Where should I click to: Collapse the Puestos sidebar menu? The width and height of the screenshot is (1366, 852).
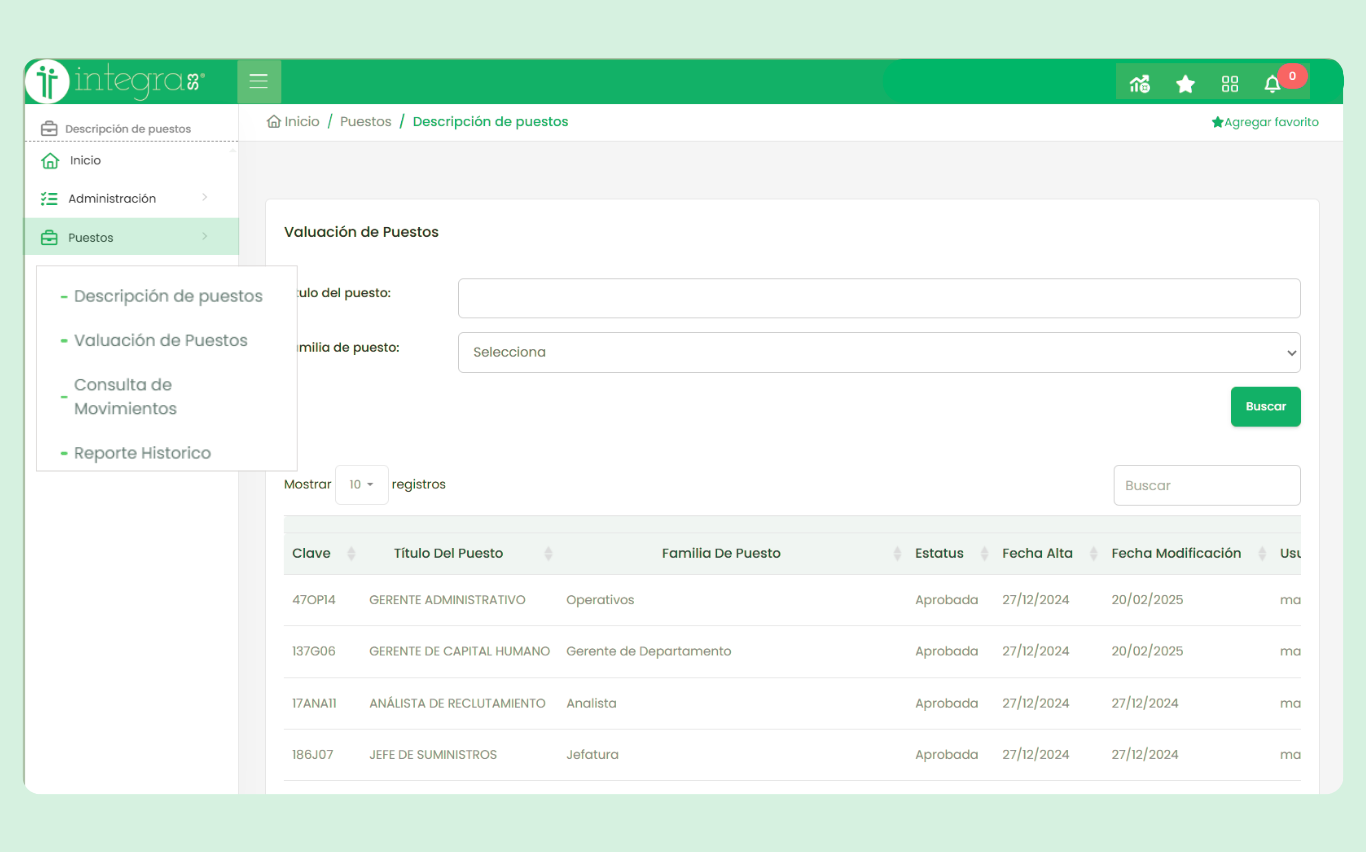(204, 237)
